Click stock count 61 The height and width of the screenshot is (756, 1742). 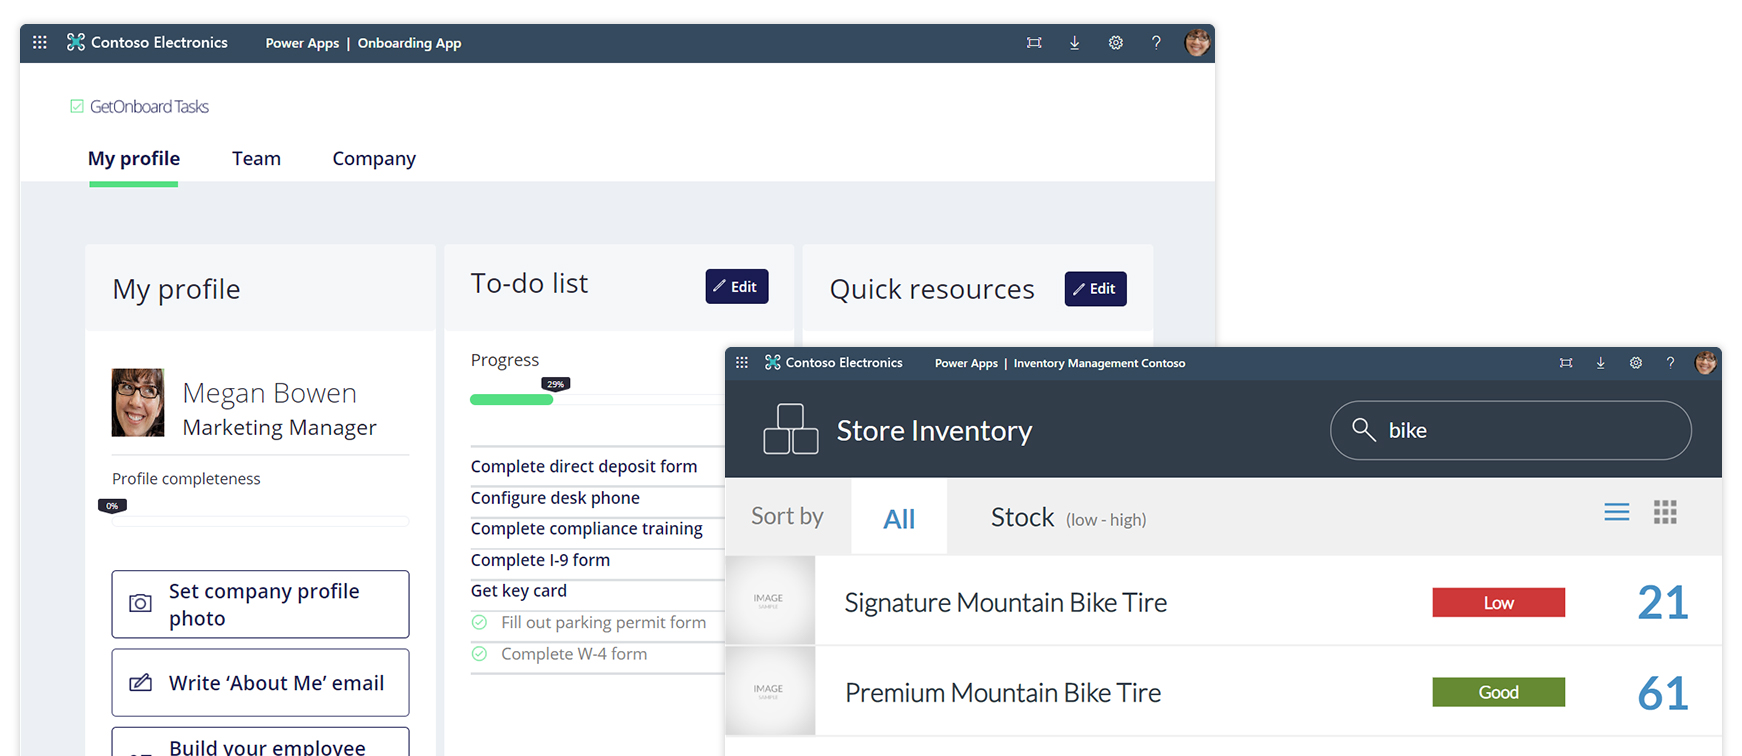tap(1663, 693)
